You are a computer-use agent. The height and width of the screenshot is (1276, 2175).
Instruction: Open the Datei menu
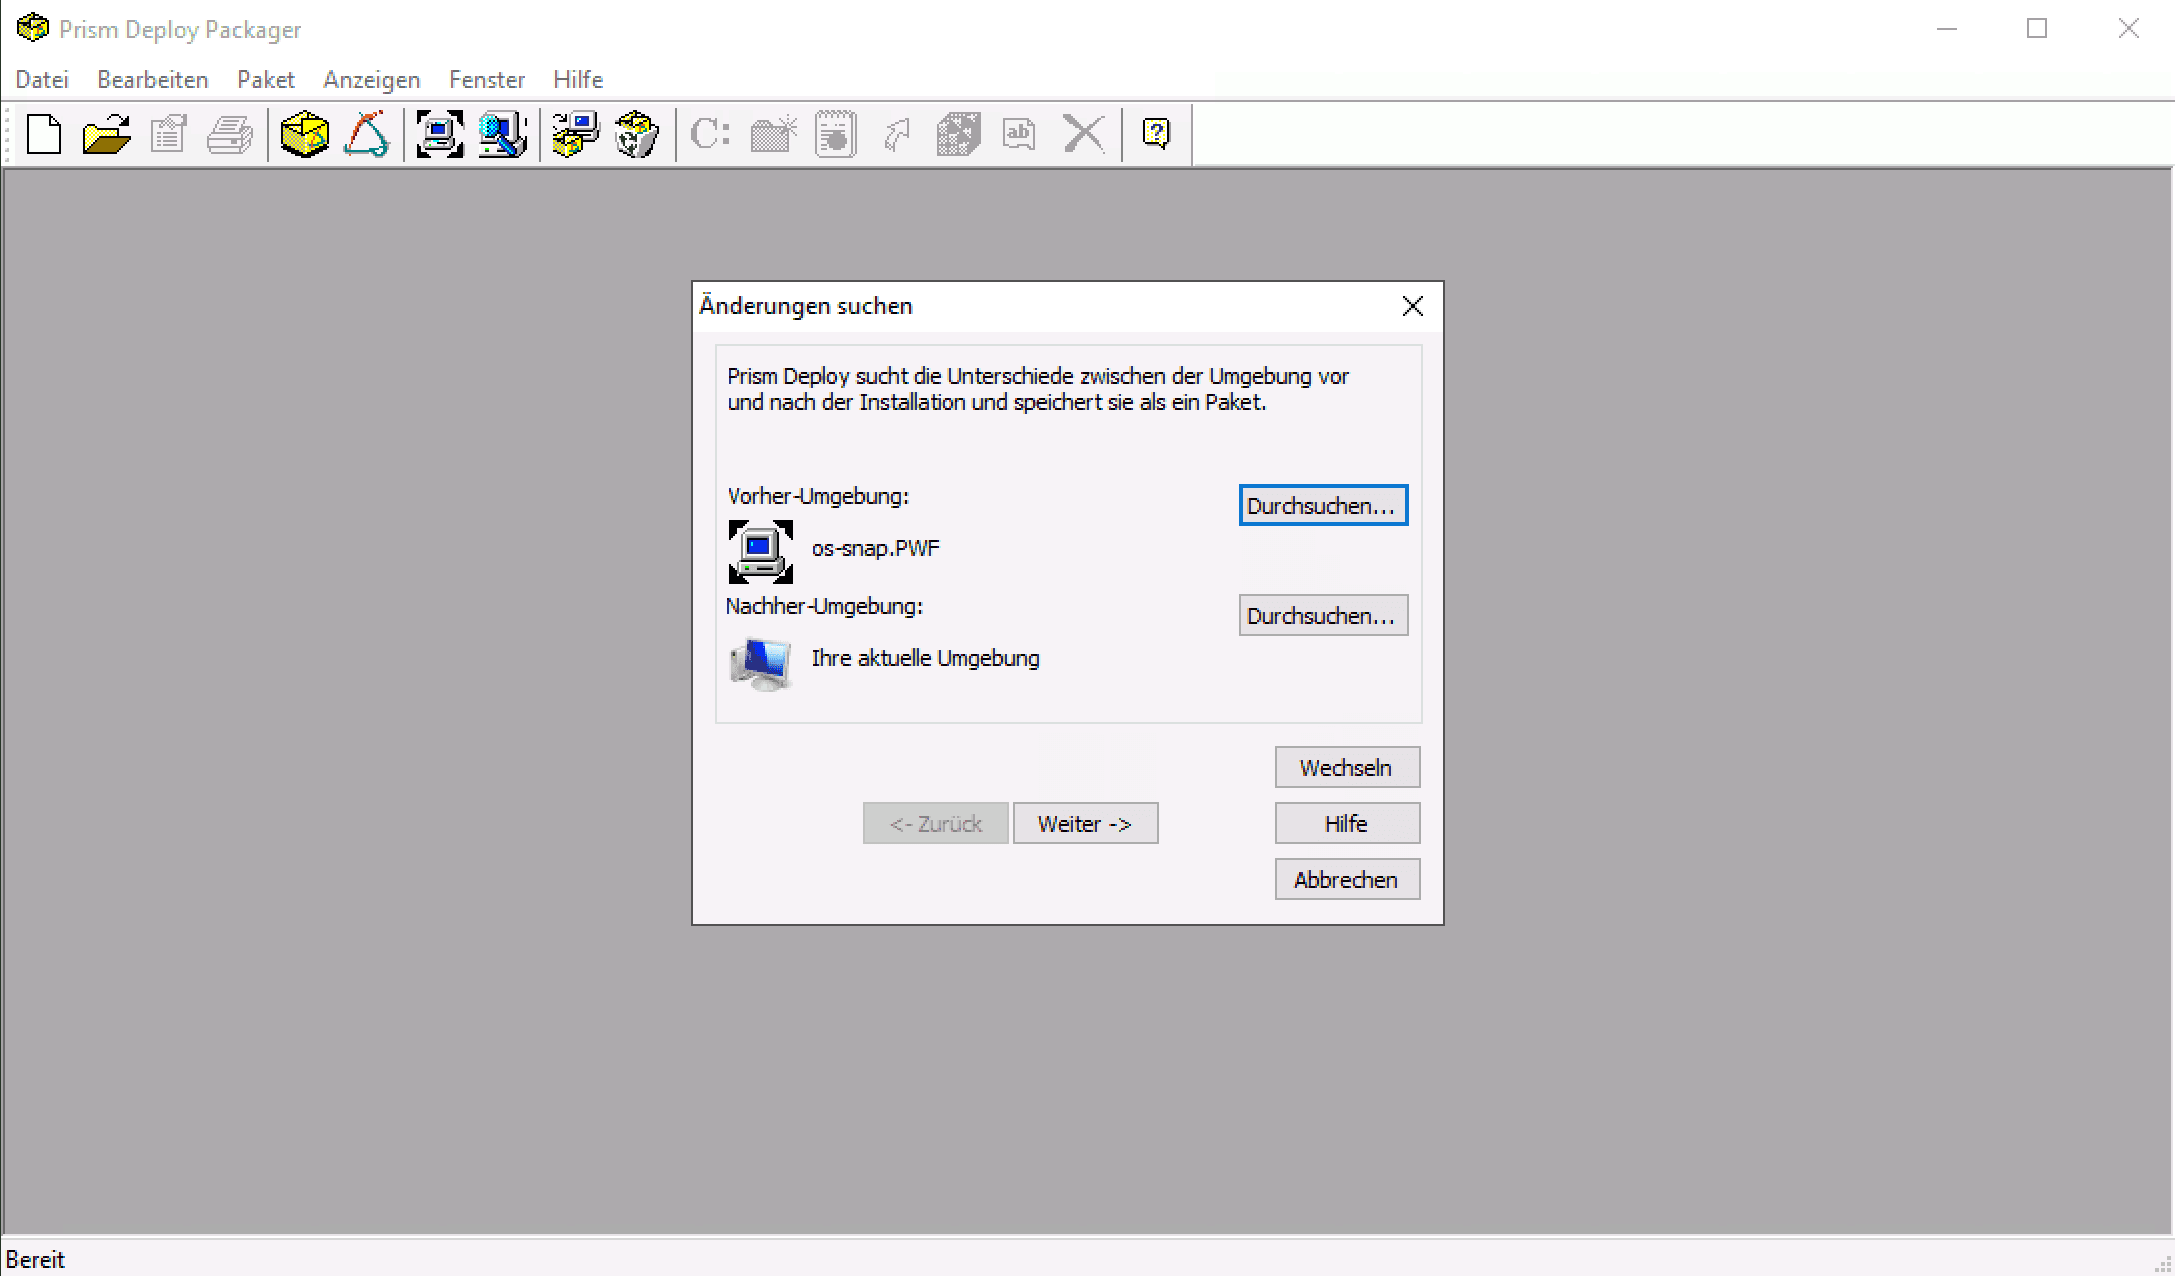pyautogui.click(x=42, y=80)
